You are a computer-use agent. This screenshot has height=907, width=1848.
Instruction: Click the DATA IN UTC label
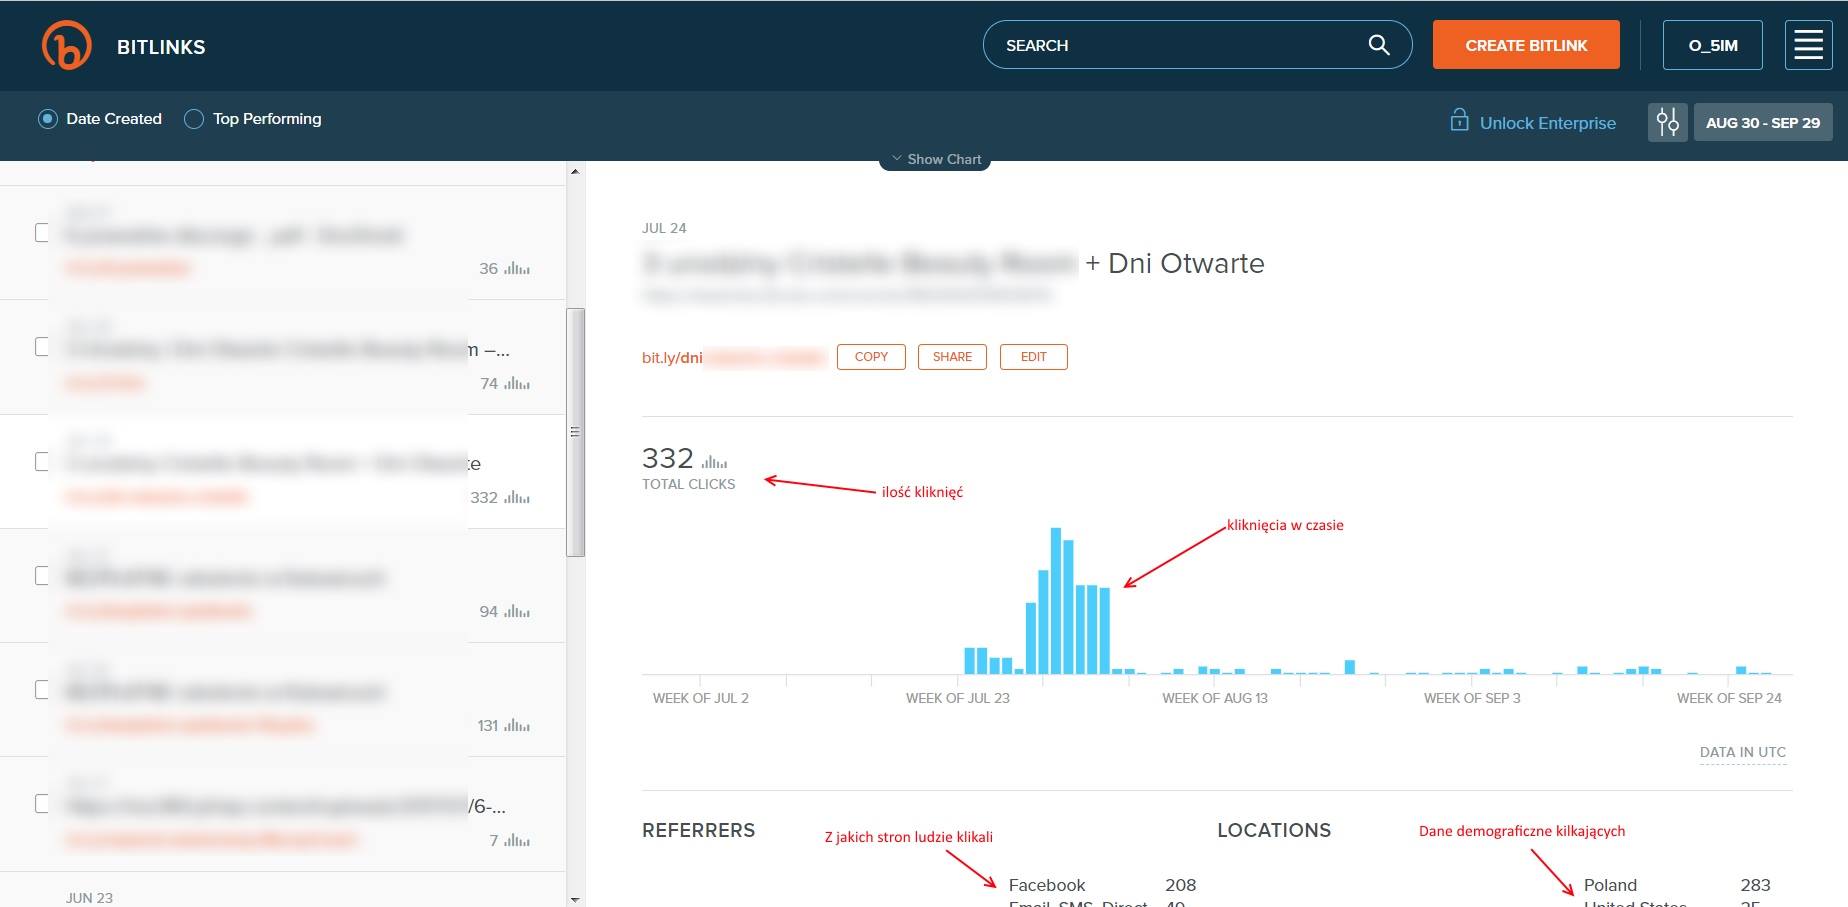[1742, 752]
